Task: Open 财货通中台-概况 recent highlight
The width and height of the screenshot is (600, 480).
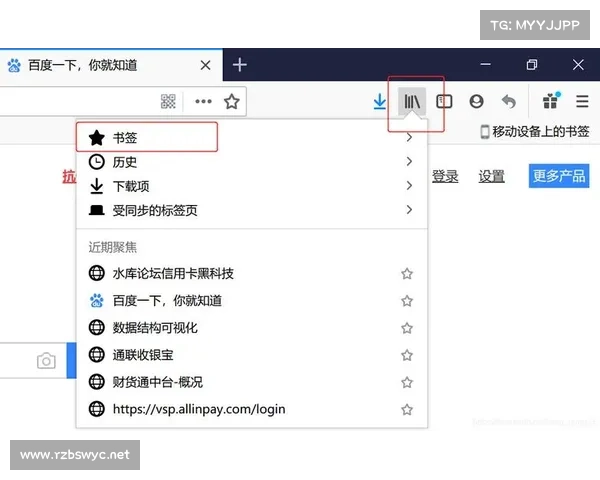Action: (252, 382)
